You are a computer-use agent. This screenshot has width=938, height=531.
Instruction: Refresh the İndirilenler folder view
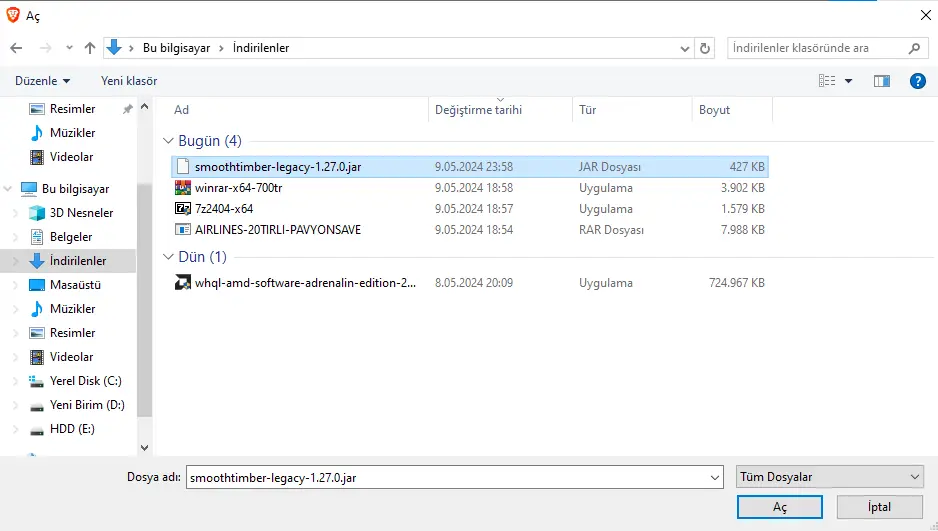pos(705,48)
